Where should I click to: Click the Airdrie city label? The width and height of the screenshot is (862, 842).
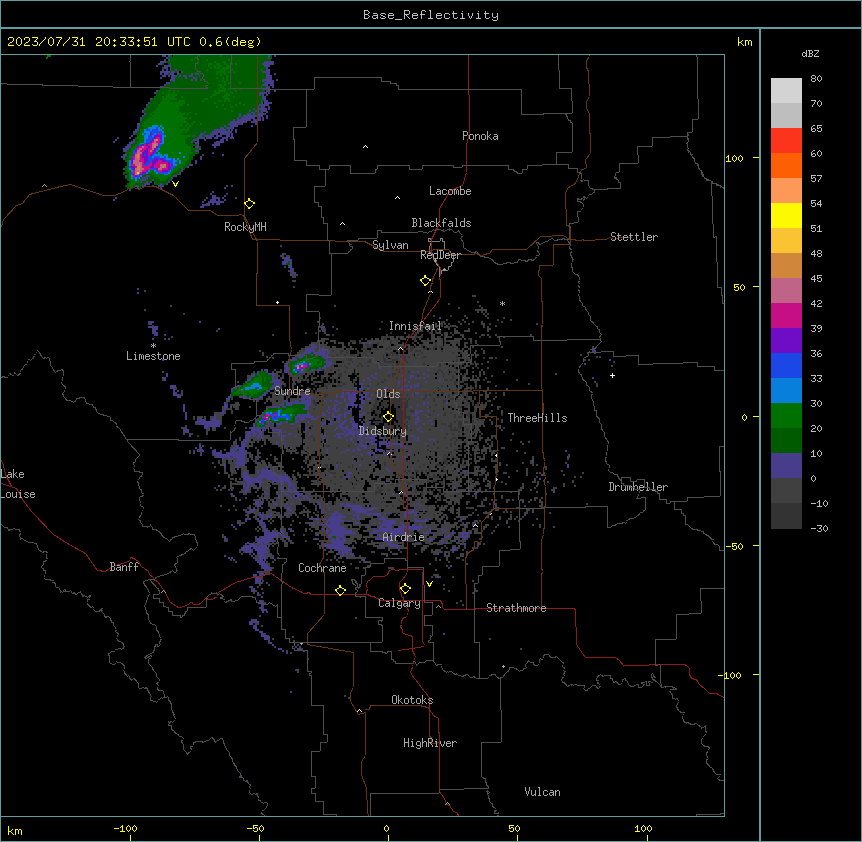click(x=403, y=537)
